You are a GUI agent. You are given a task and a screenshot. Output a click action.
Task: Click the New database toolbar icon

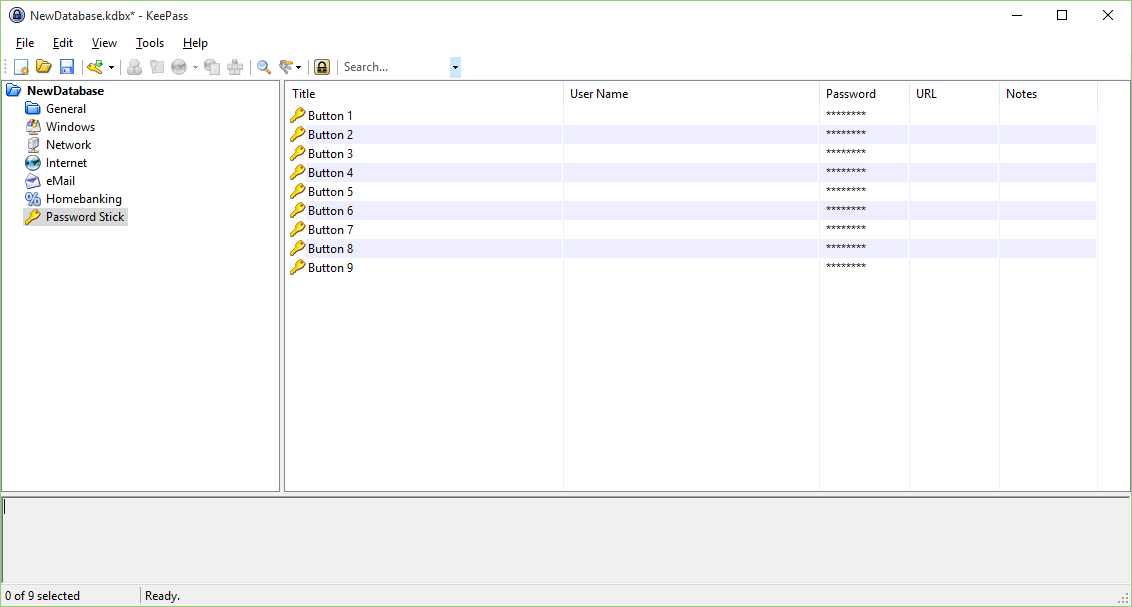click(x=21, y=67)
